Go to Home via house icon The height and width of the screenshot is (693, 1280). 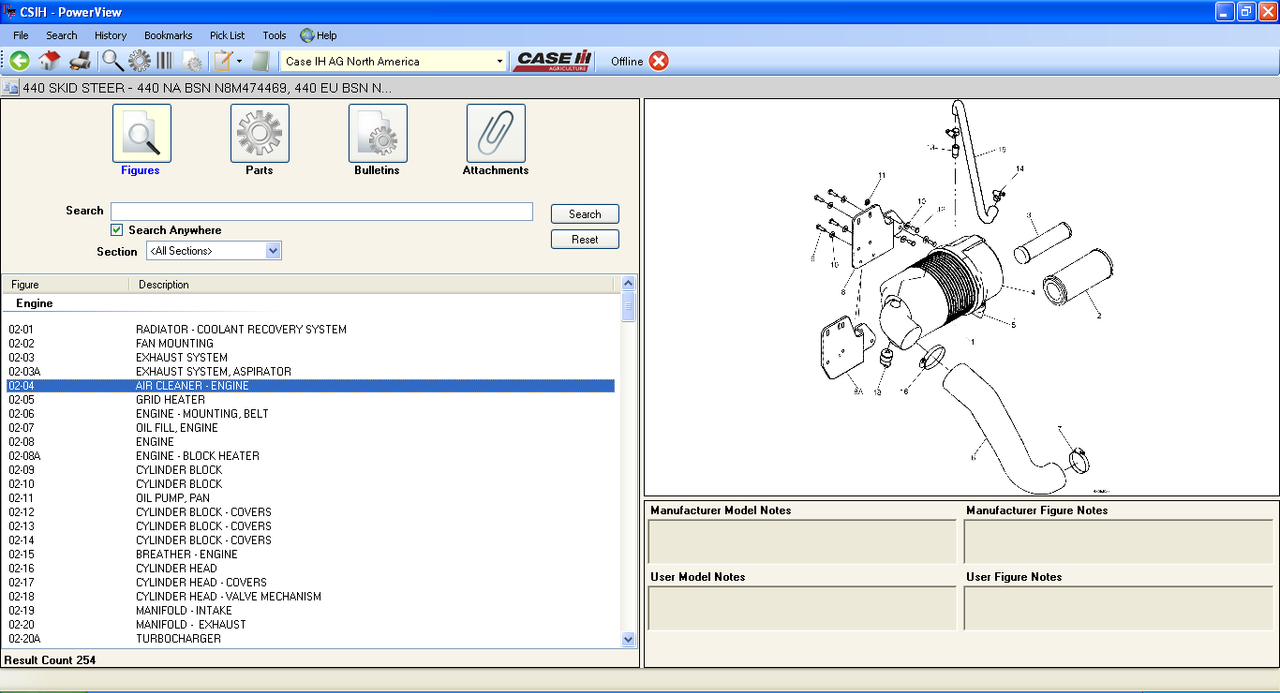49,61
